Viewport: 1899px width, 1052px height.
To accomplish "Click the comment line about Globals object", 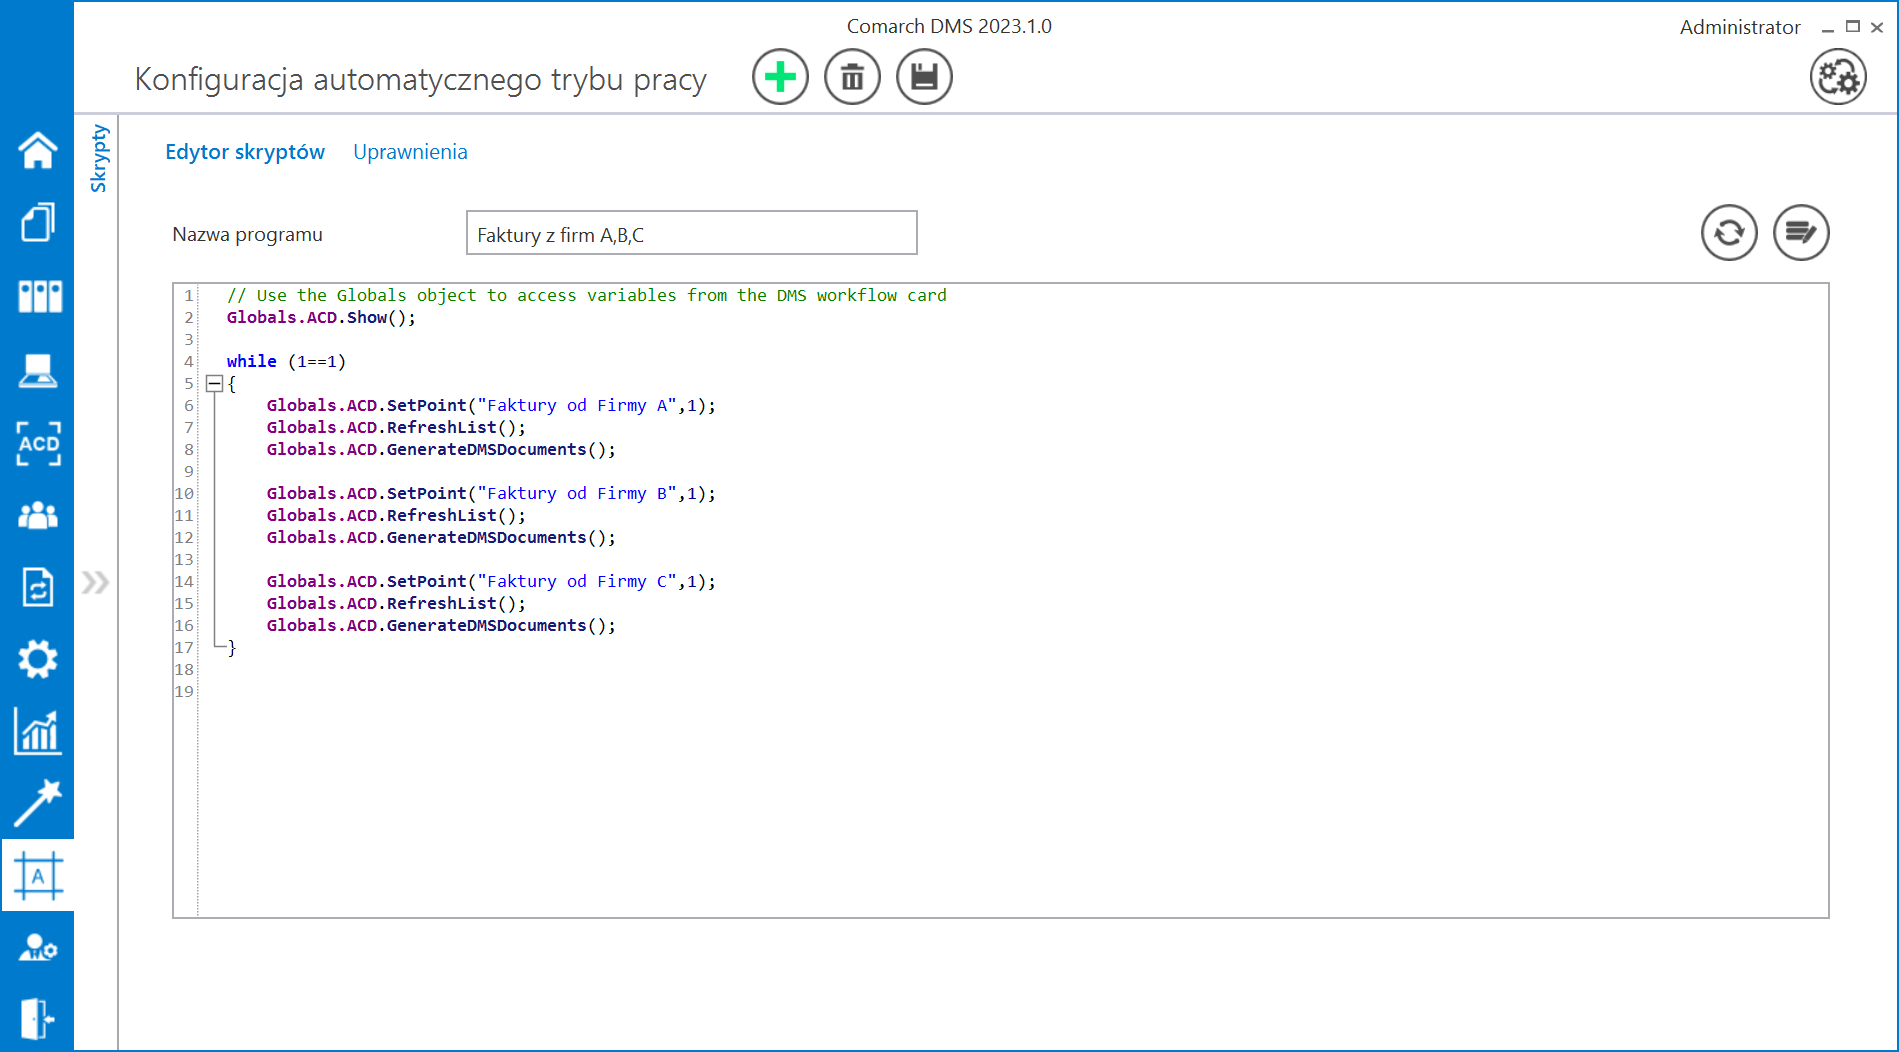I will click(586, 295).
